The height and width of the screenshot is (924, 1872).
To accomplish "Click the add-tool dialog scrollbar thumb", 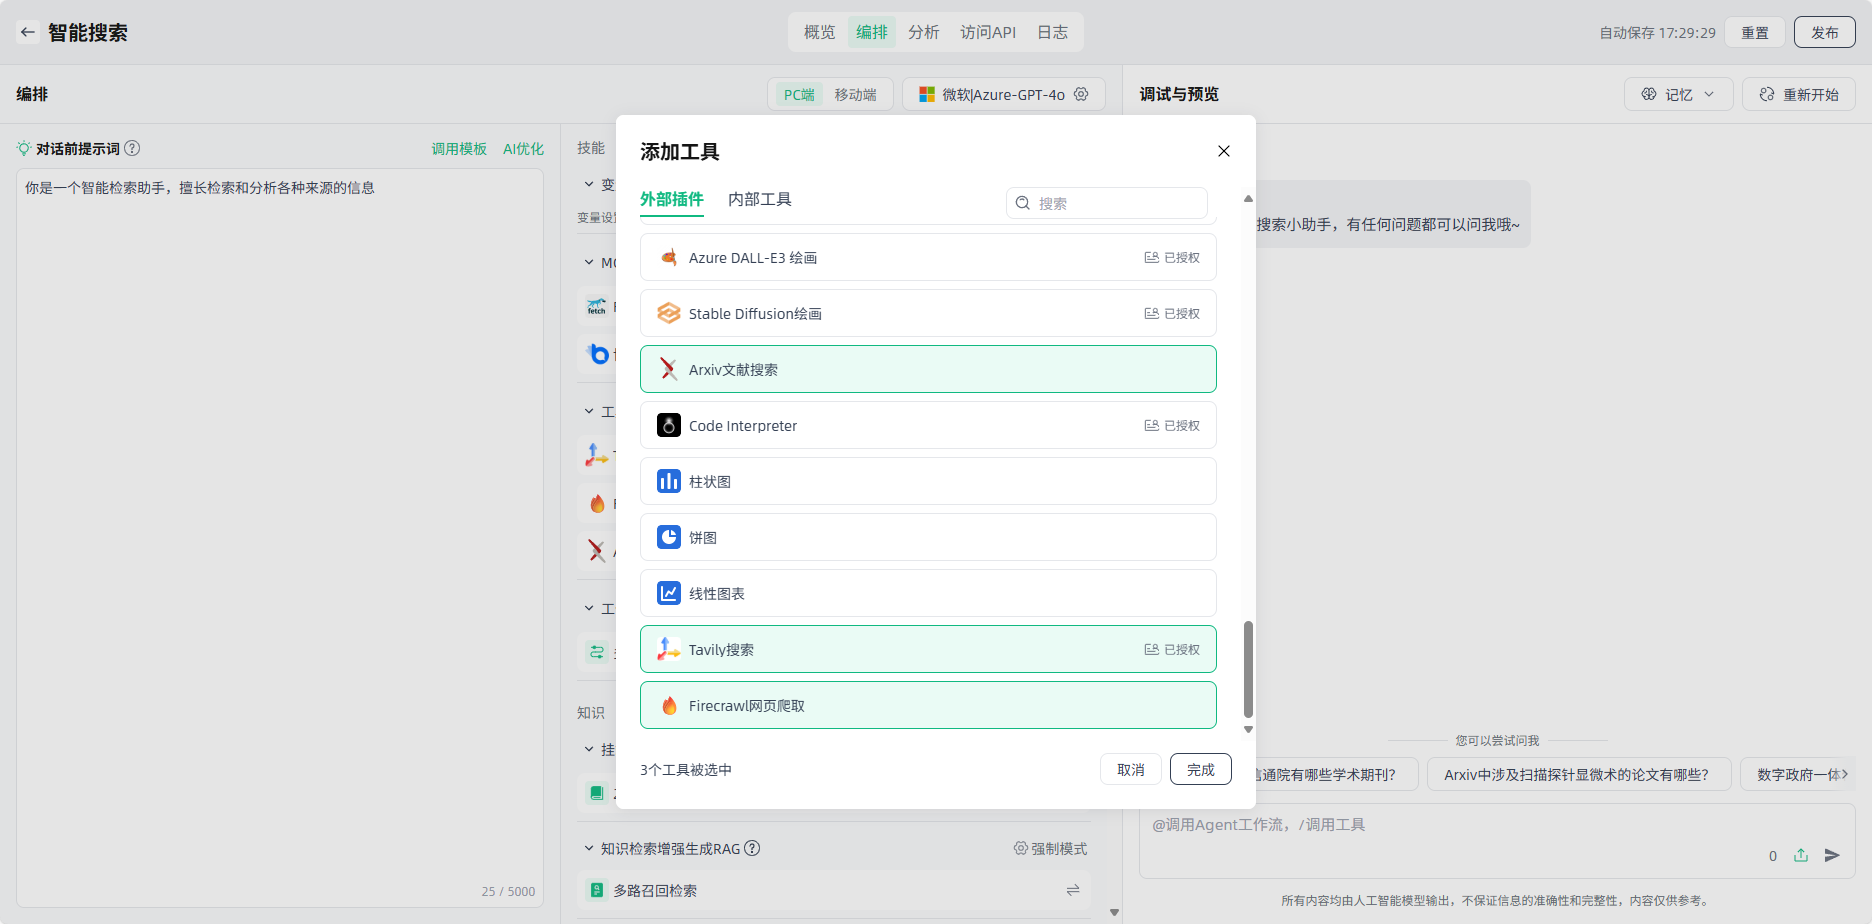I will (x=1248, y=669).
